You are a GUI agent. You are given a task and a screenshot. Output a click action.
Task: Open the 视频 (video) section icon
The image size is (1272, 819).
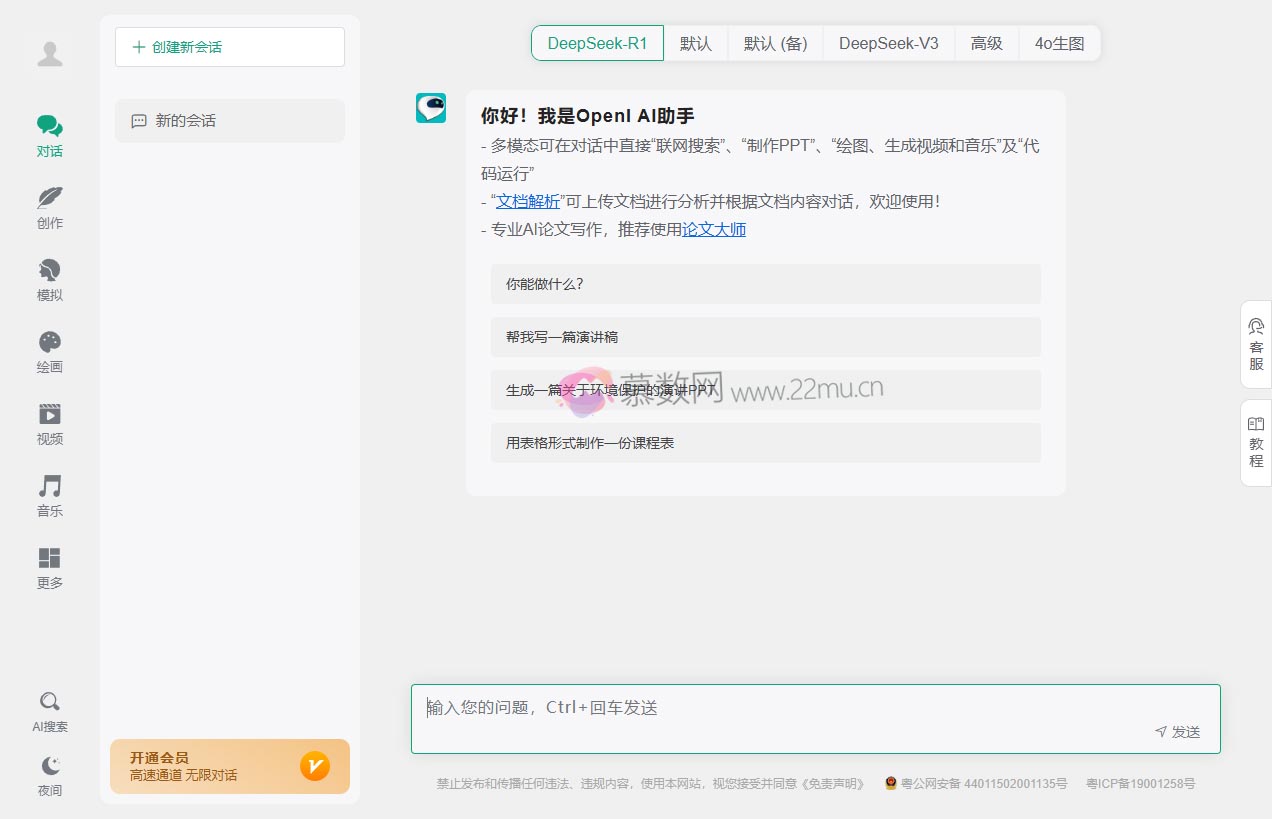coord(49,421)
